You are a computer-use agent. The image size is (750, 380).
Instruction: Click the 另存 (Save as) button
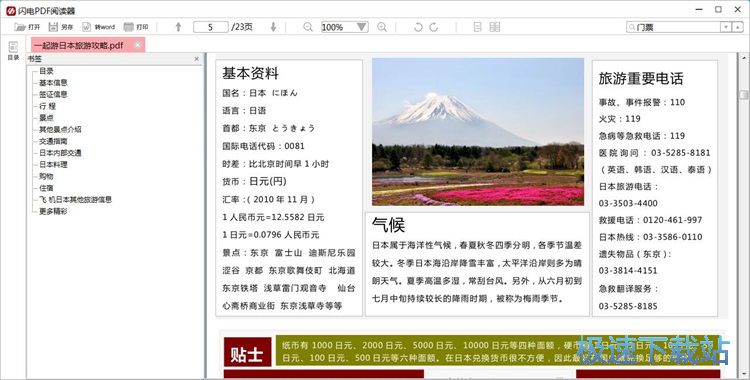click(61, 27)
